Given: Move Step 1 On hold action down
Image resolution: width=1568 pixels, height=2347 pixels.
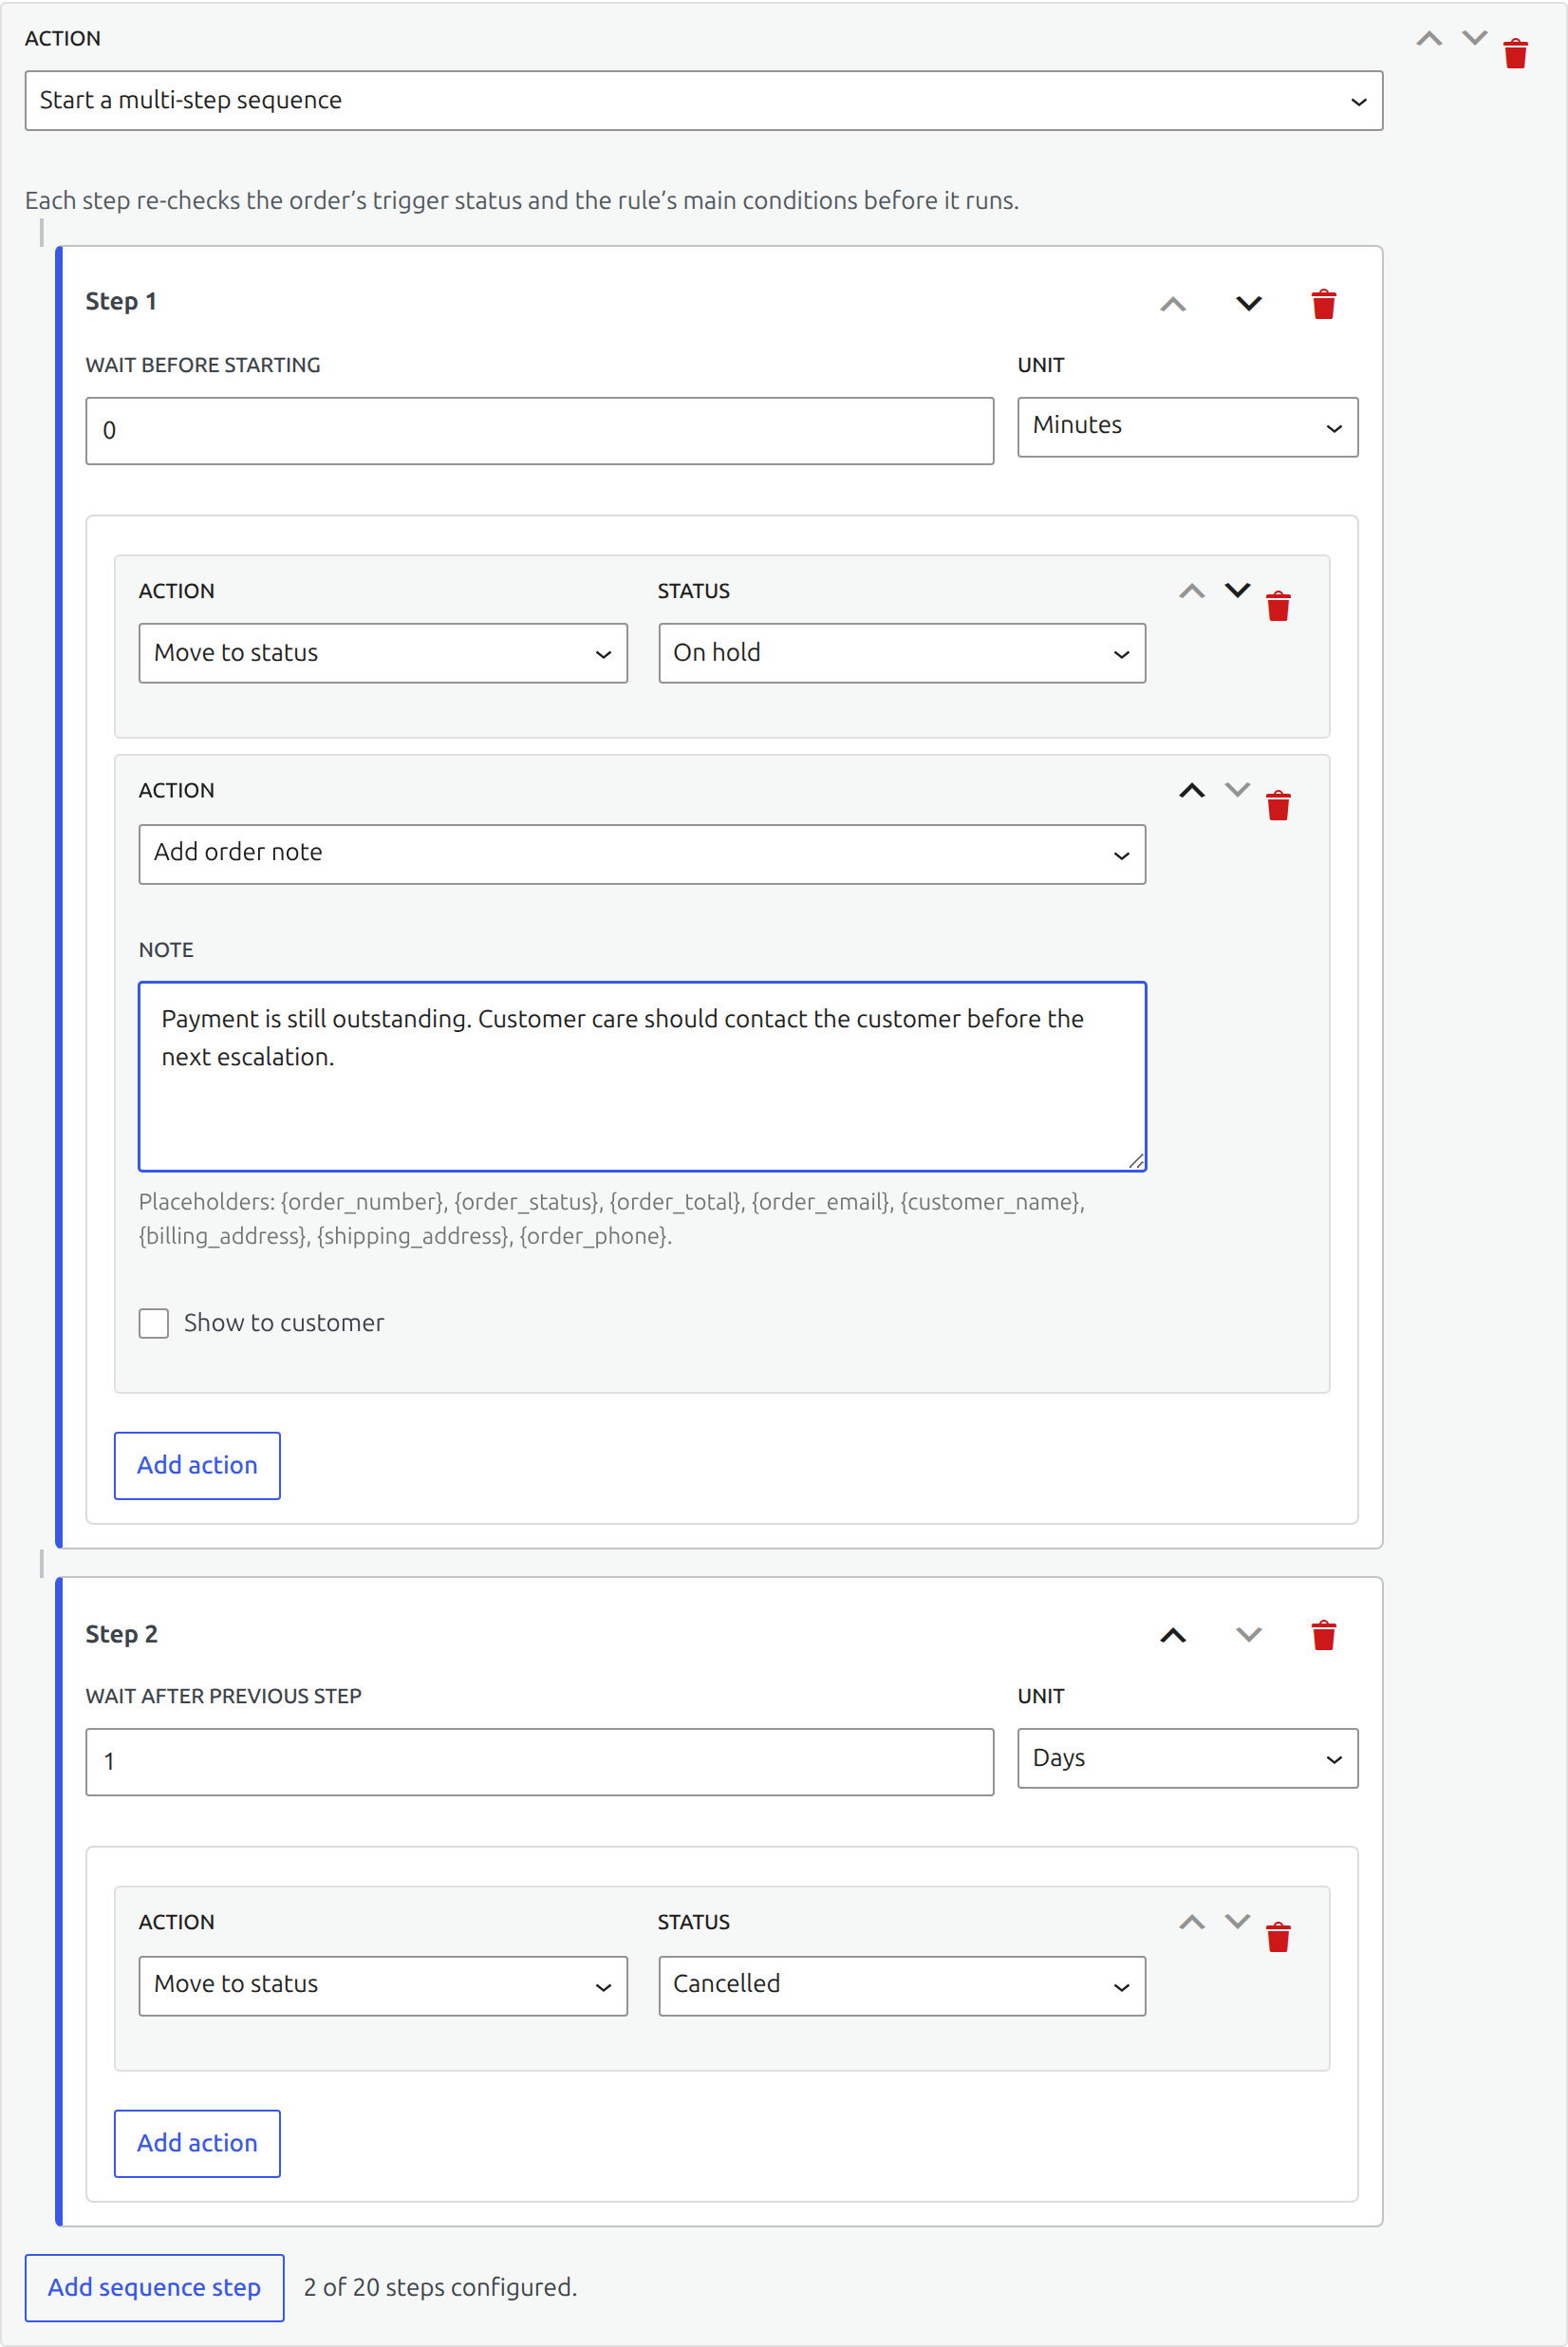Looking at the screenshot, I should pyautogui.click(x=1238, y=591).
